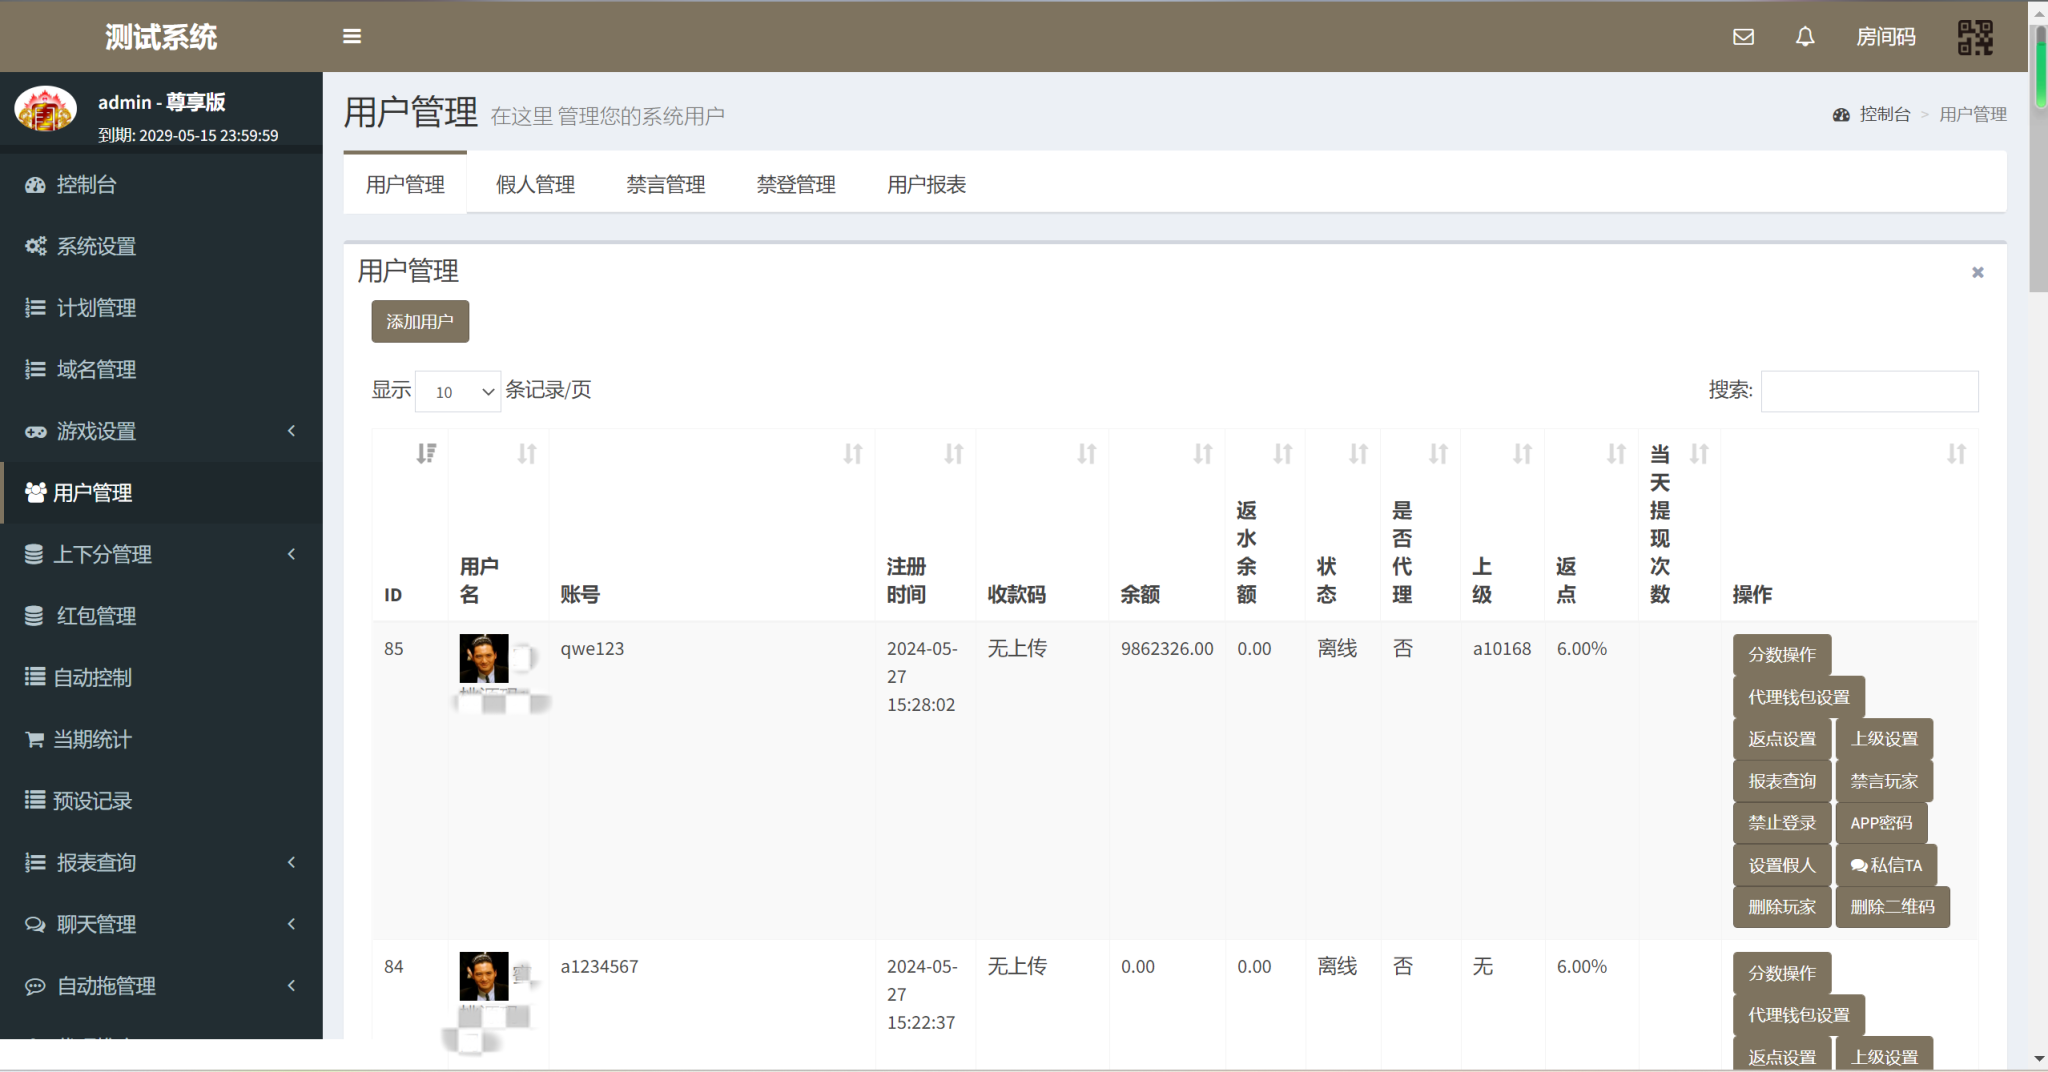Switch to the 禁言管理 tab
Screen dimensions: 2048x1072
[x=665, y=185]
